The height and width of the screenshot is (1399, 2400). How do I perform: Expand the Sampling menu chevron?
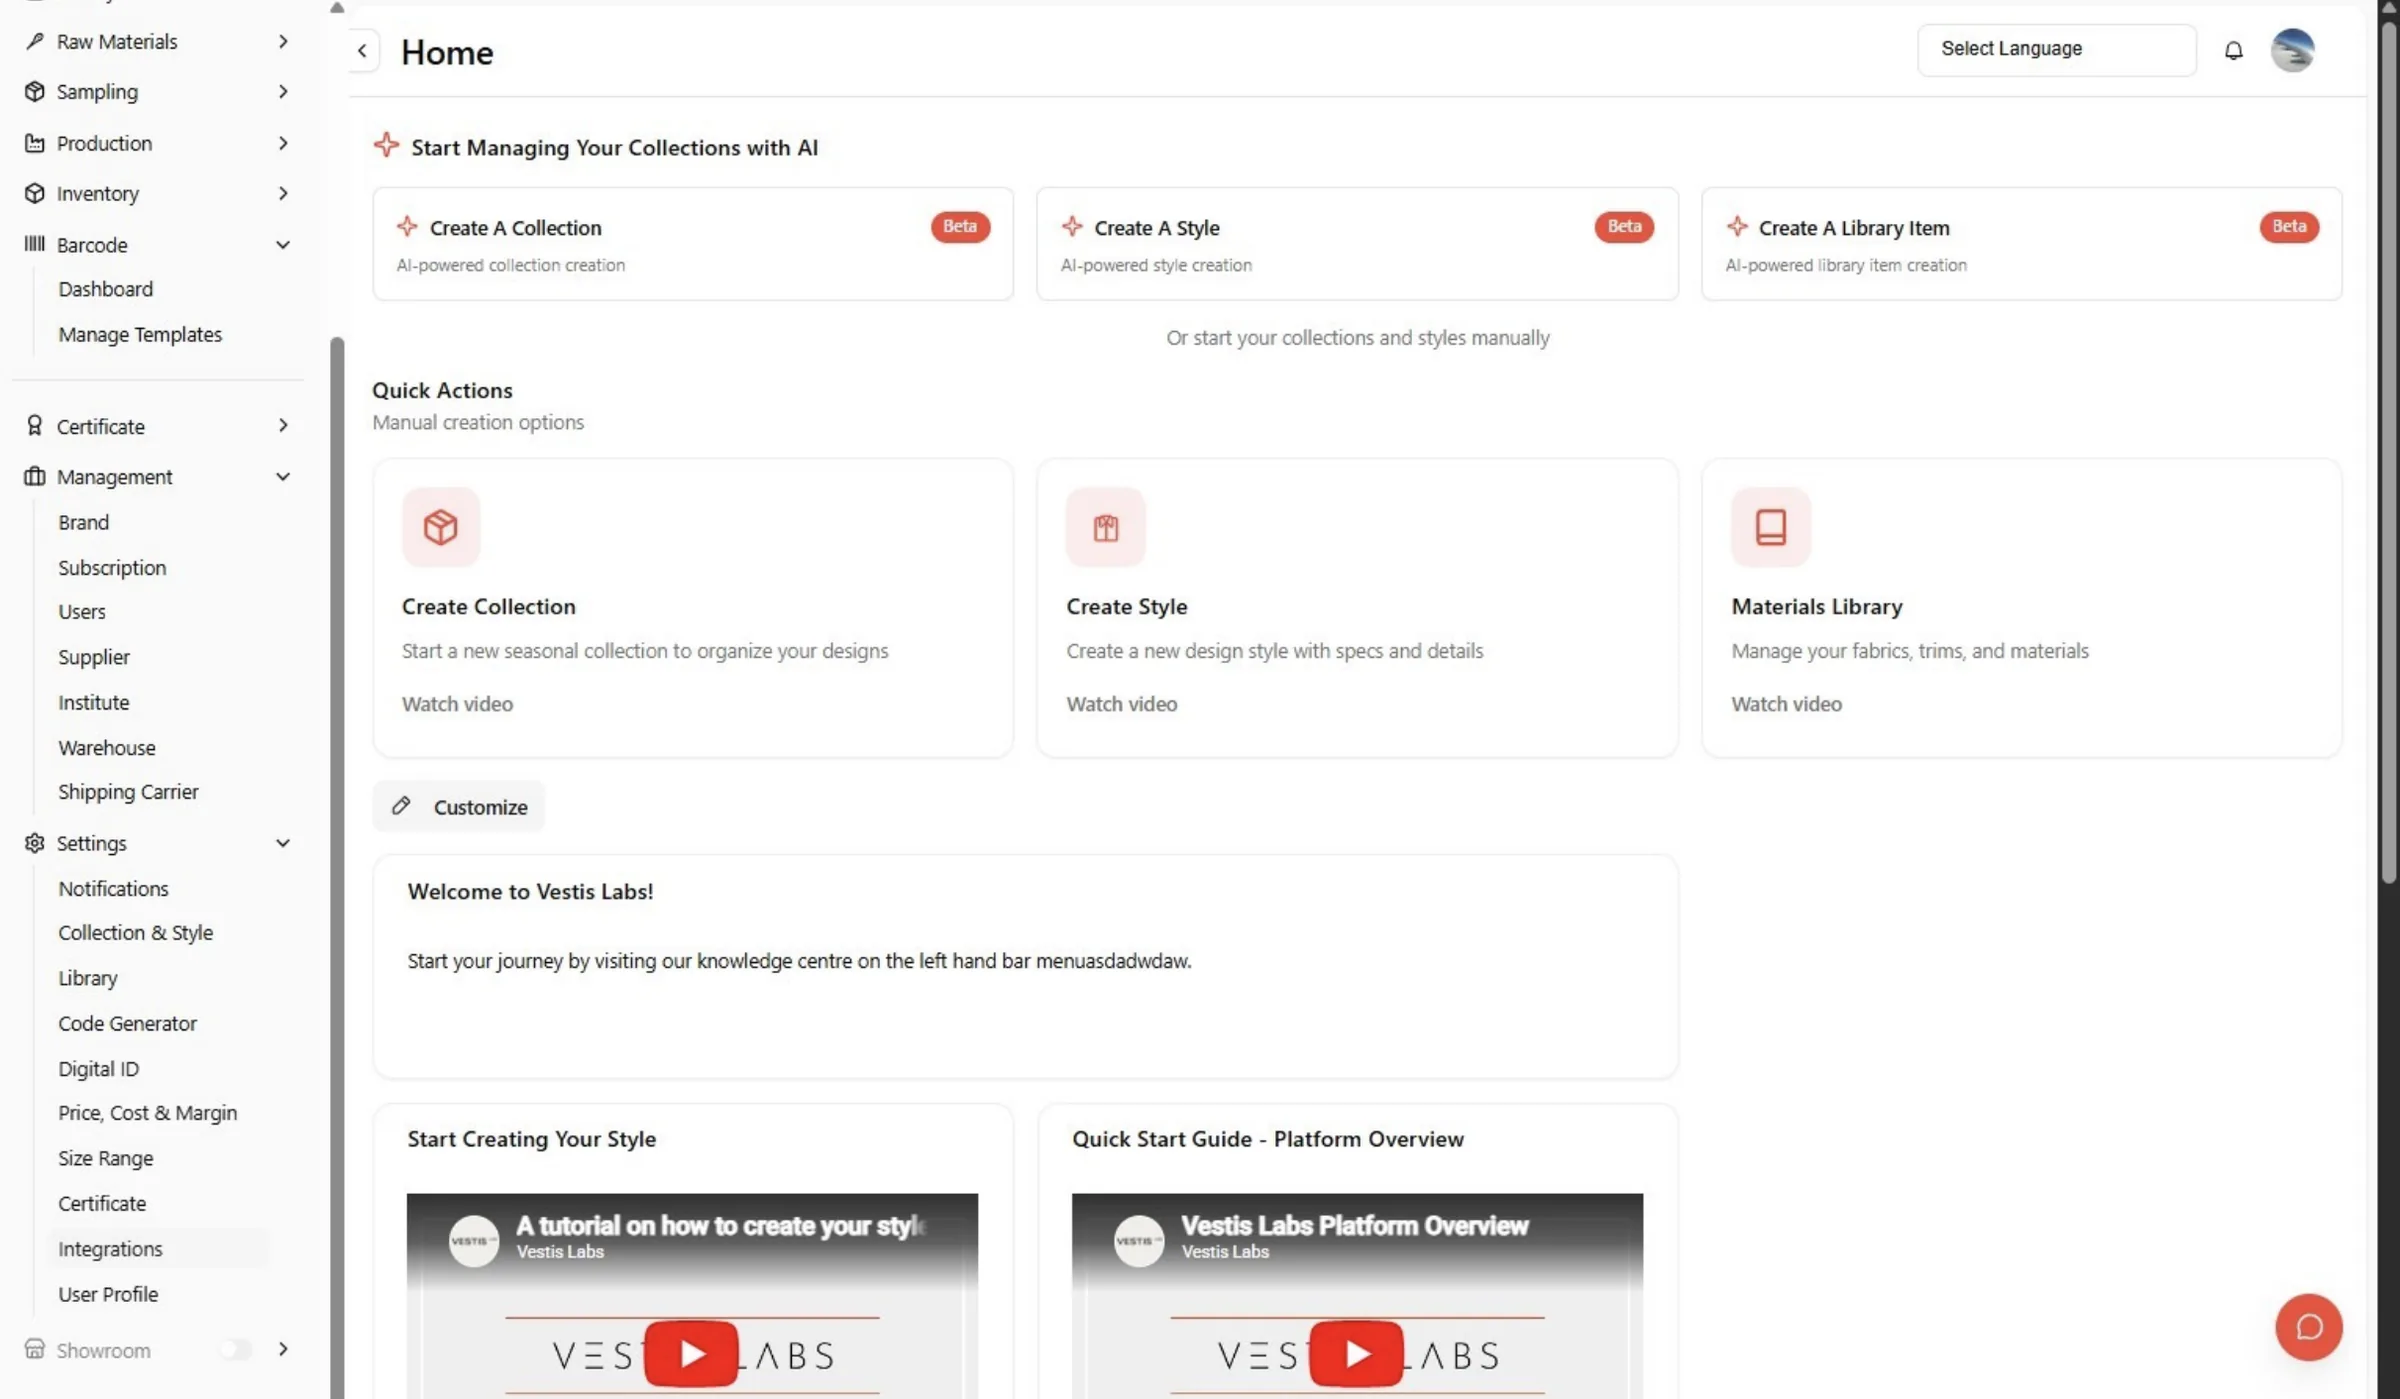point(284,91)
